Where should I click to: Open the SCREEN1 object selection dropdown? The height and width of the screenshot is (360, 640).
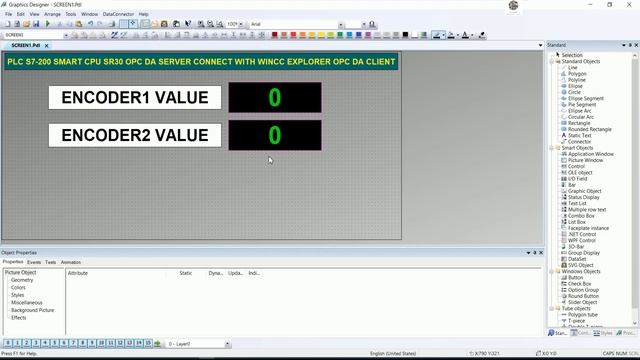(x=66, y=36)
